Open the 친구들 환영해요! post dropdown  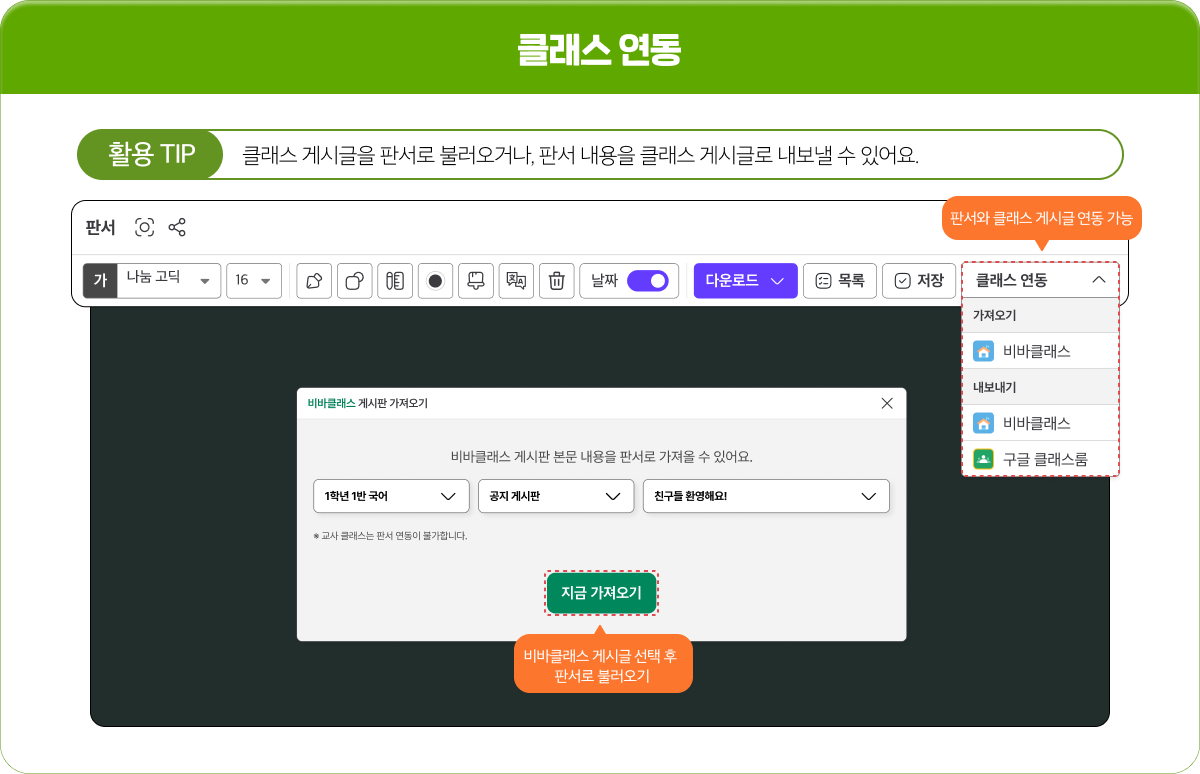[766, 496]
